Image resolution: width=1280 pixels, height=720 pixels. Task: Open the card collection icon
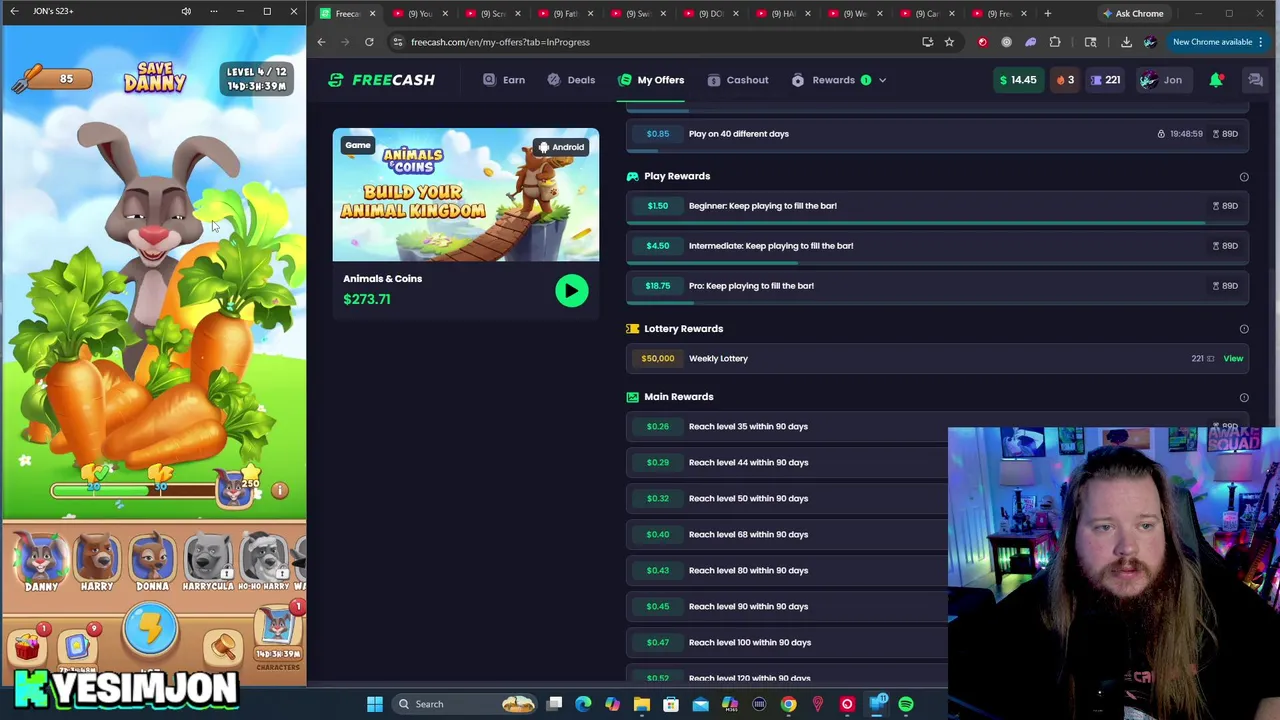(x=78, y=646)
